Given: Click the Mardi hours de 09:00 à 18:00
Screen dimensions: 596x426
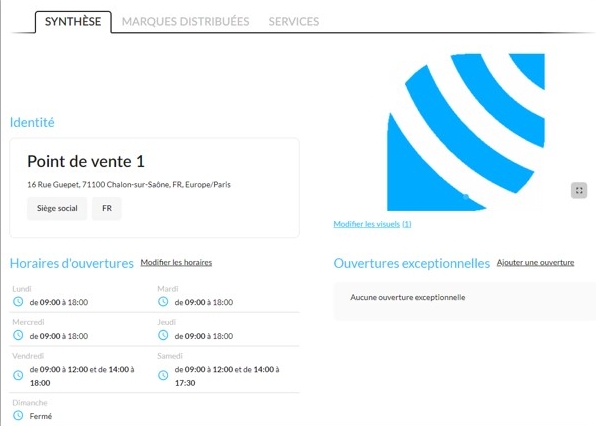Looking at the screenshot, I should click(x=204, y=302).
